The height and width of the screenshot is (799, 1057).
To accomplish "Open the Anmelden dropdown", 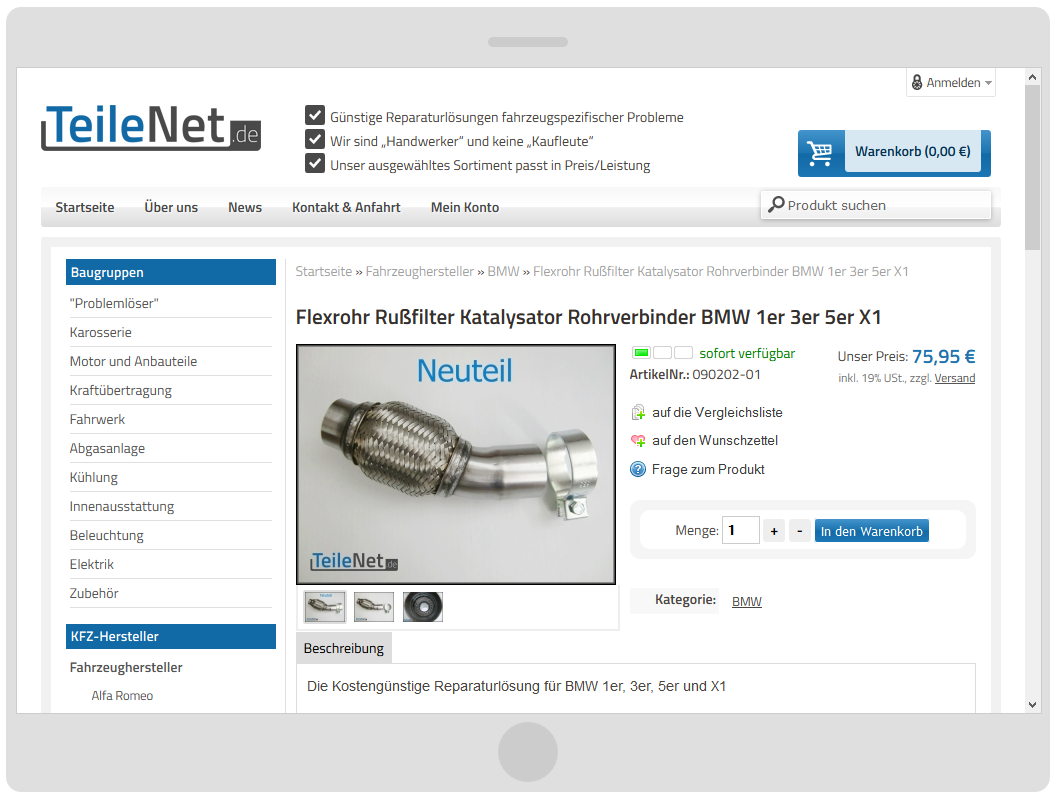I will click(951, 82).
